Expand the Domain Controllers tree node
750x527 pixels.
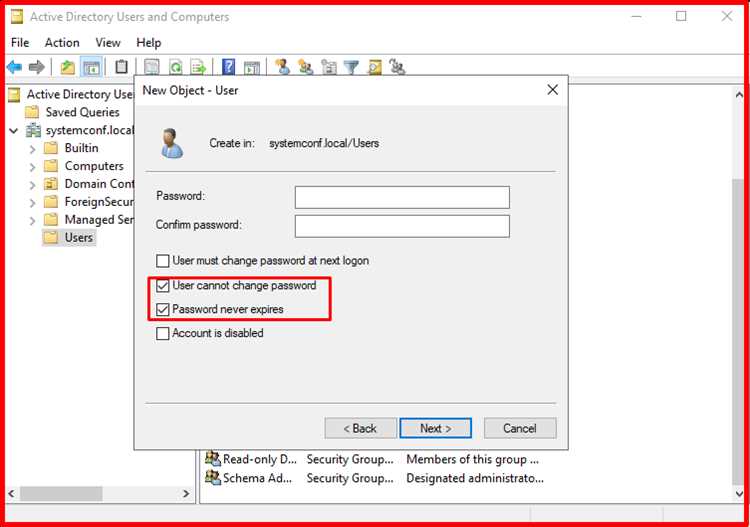coord(32,185)
